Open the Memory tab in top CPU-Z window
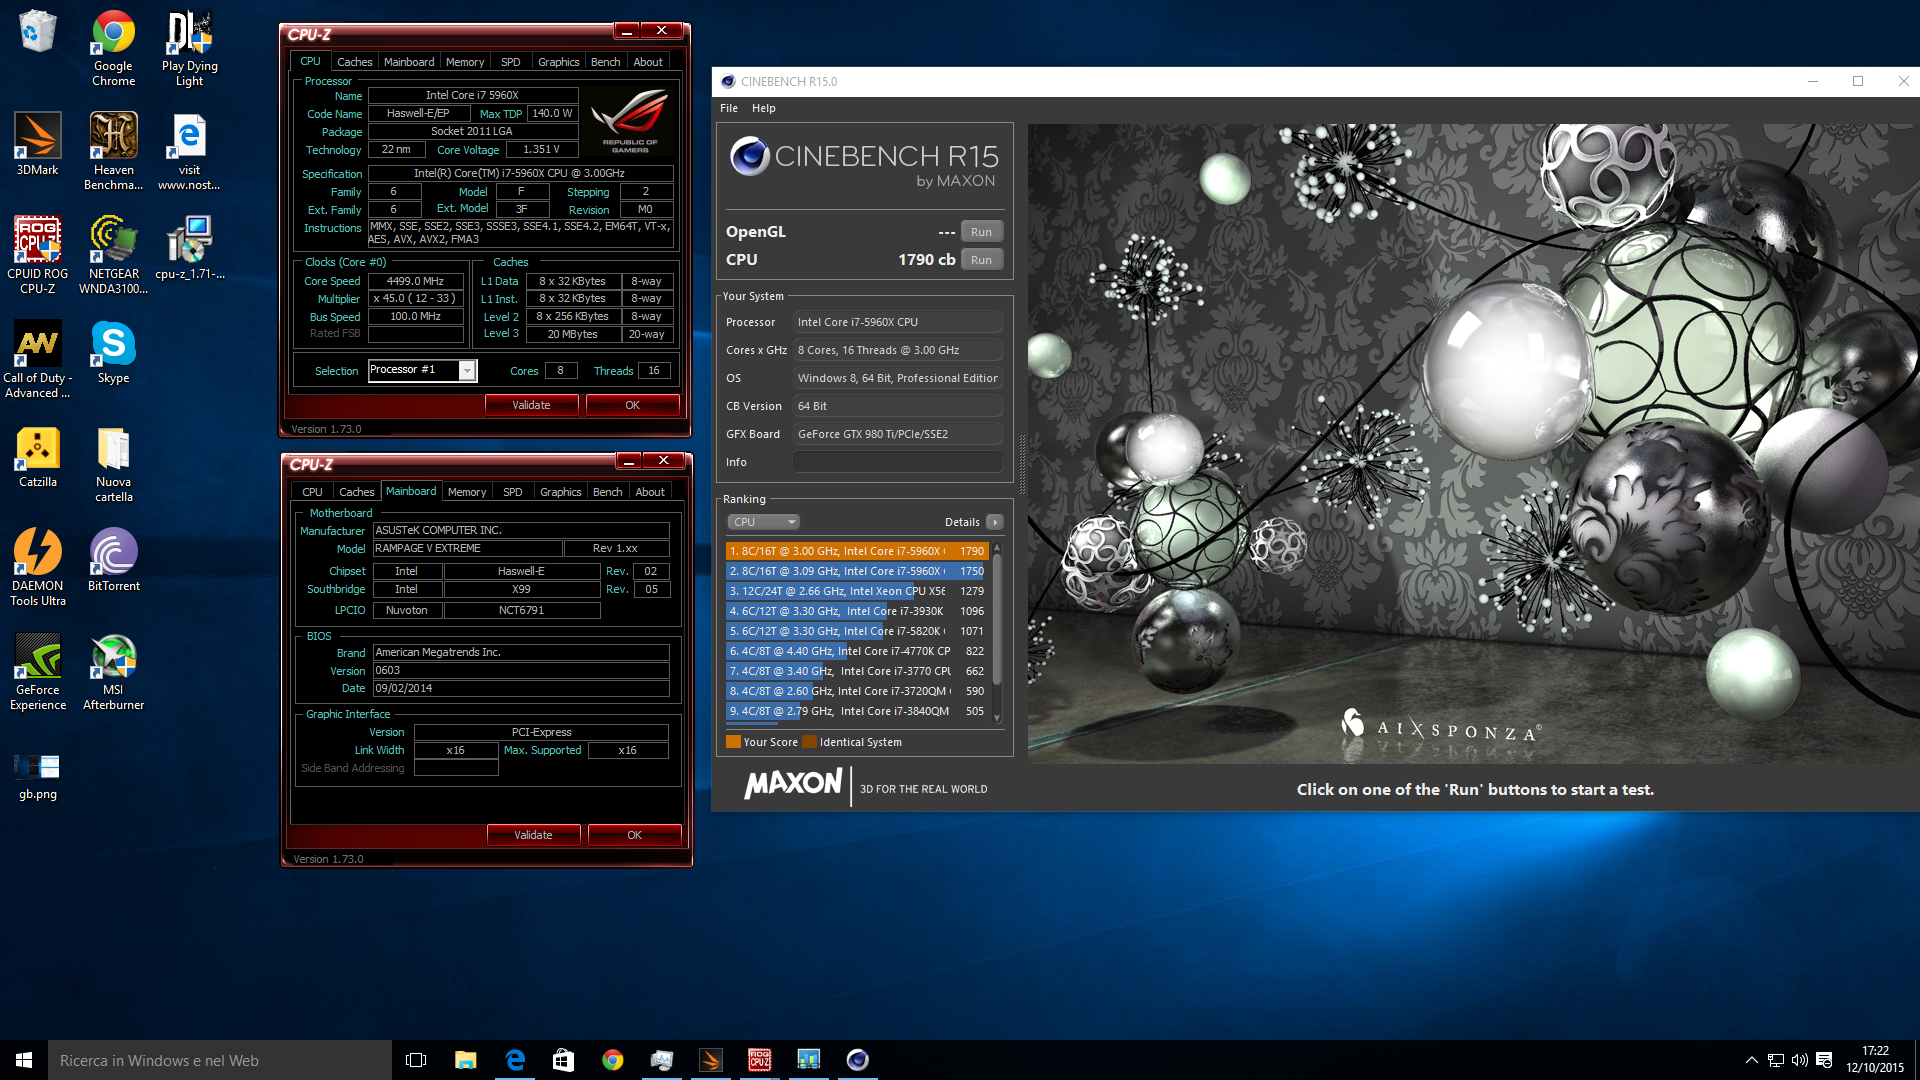This screenshot has width=1920, height=1080. (465, 62)
